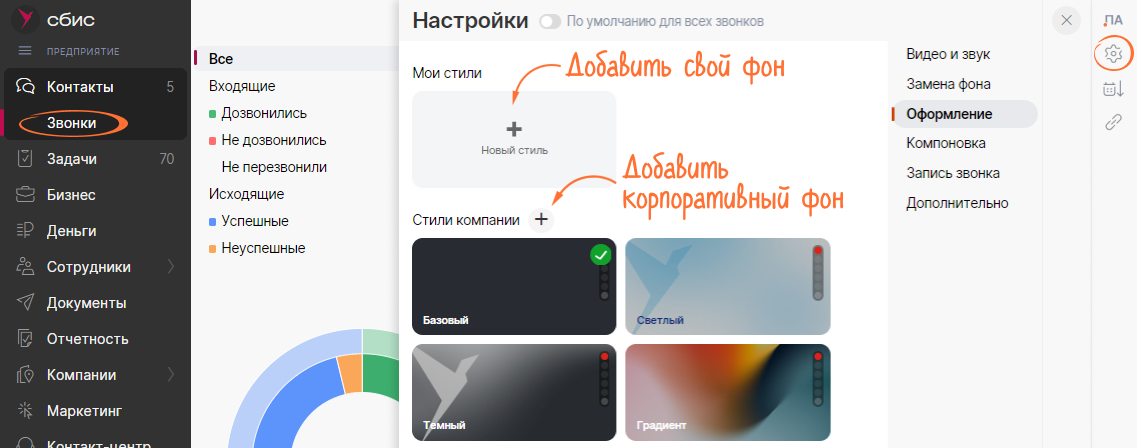Open the Tasks section icon
The image size is (1137, 448).
(x=26, y=159)
